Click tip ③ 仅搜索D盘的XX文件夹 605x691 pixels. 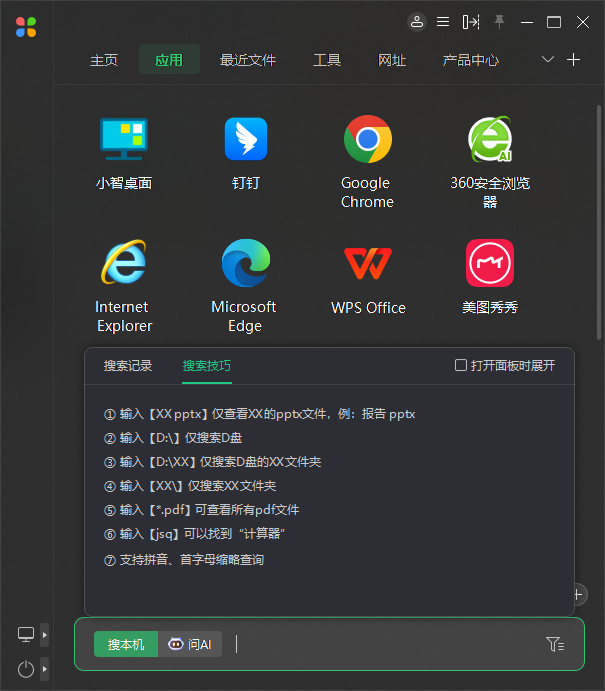(x=212, y=461)
